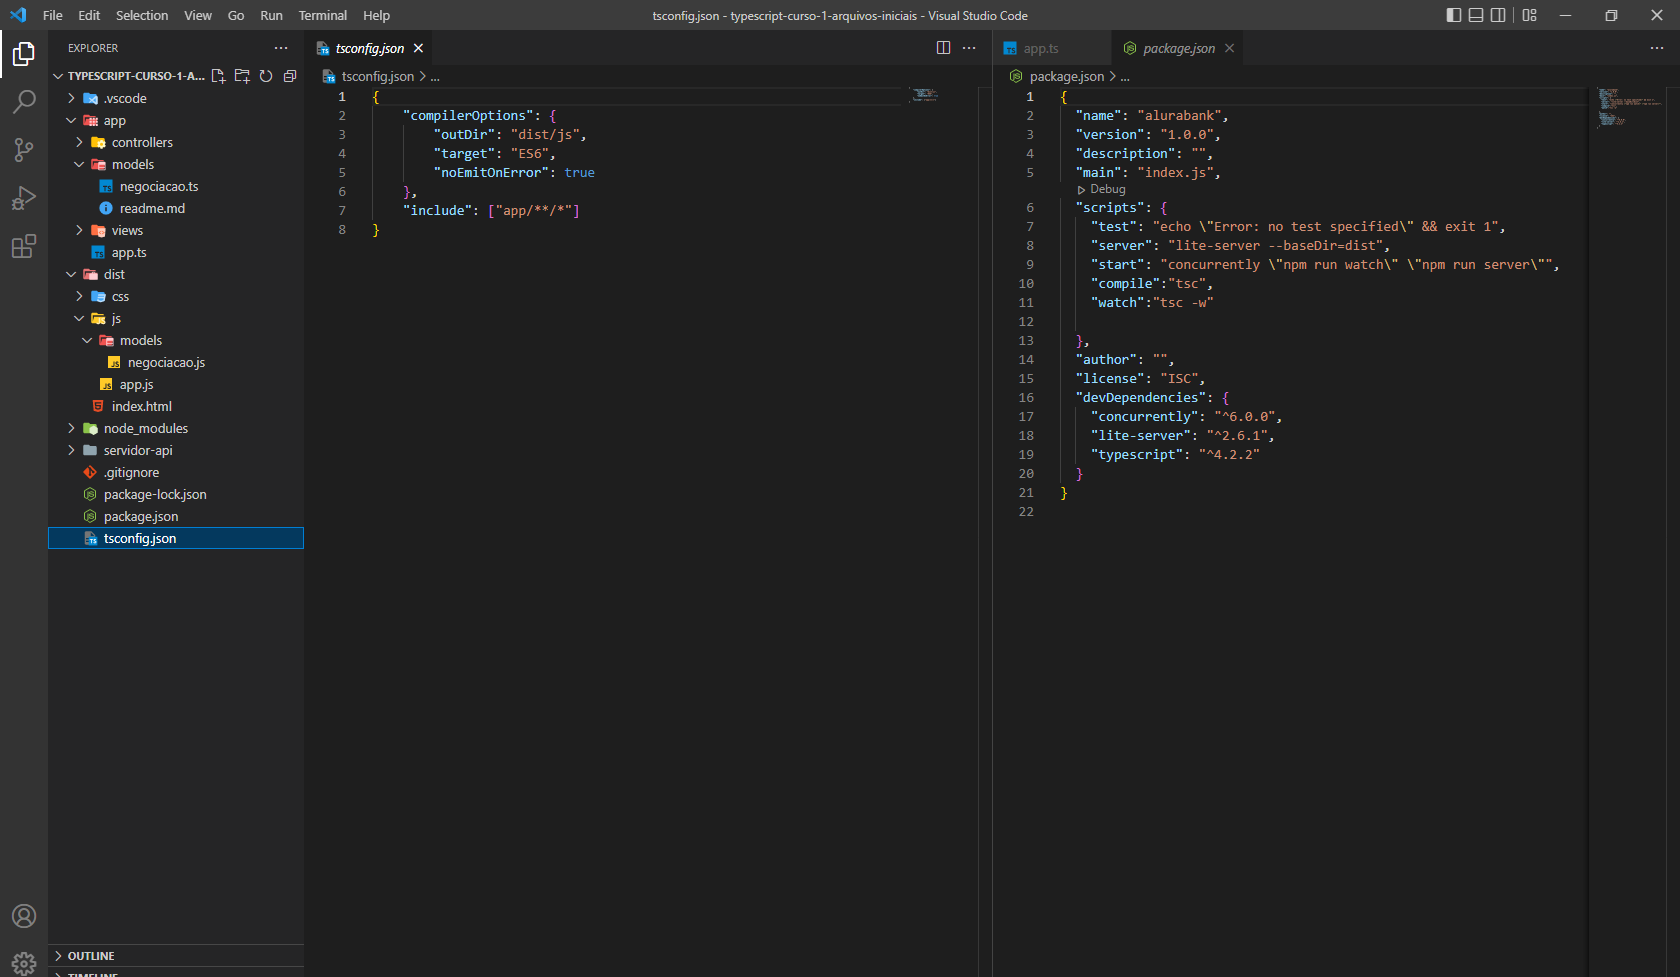Screen dimensions: 1680x977
Task: Open the Search view in activity bar
Action: 24,102
